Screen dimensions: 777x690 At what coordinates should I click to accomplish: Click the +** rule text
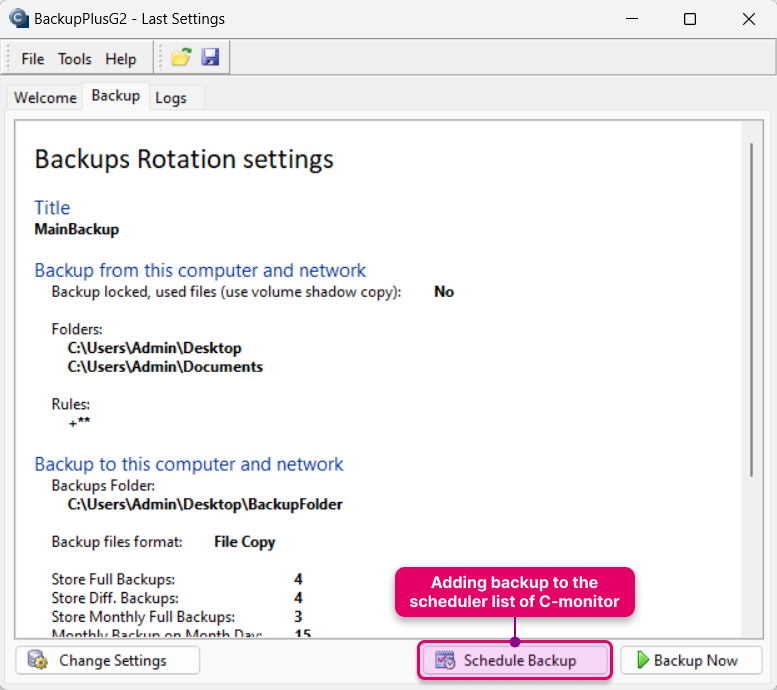point(79,423)
